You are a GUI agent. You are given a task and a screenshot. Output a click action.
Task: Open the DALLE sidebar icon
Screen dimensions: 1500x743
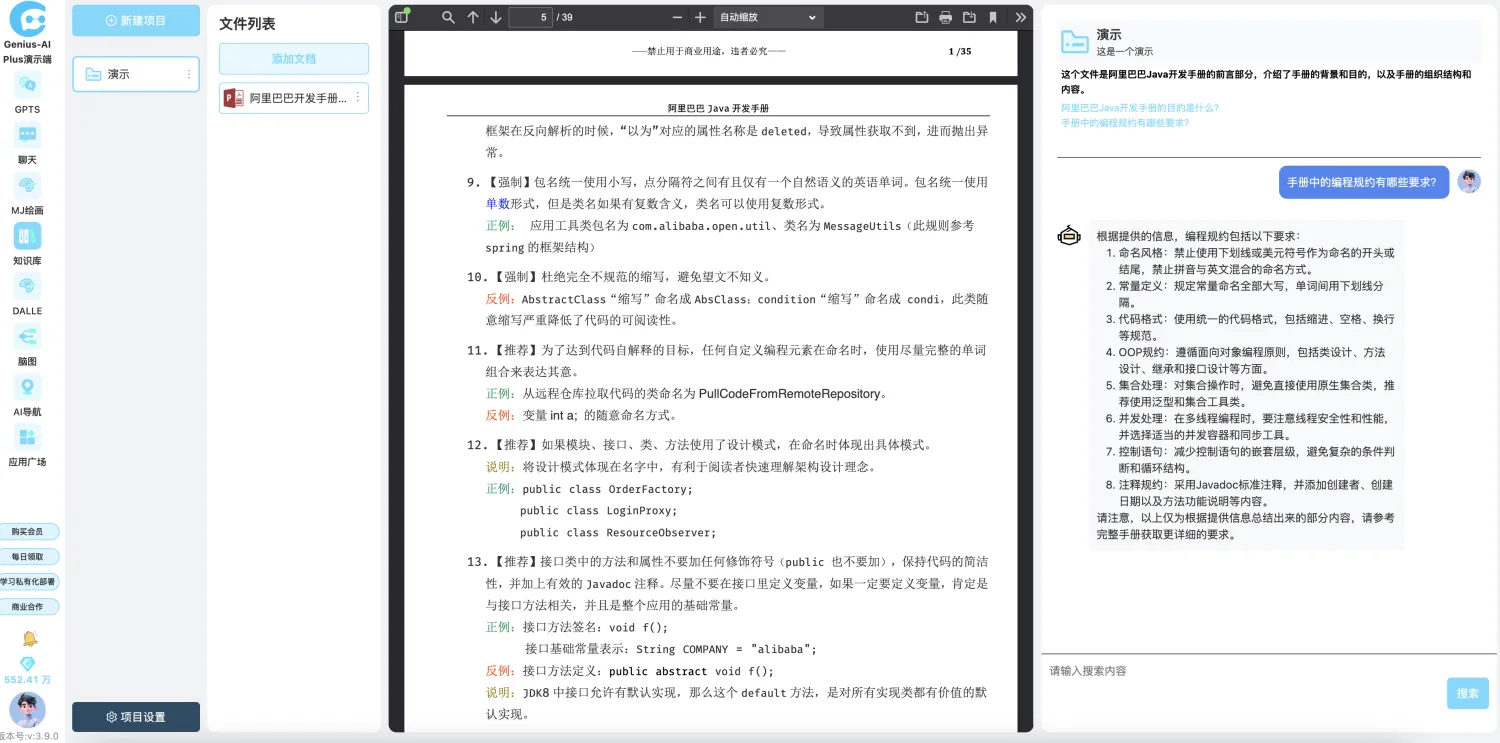27,286
